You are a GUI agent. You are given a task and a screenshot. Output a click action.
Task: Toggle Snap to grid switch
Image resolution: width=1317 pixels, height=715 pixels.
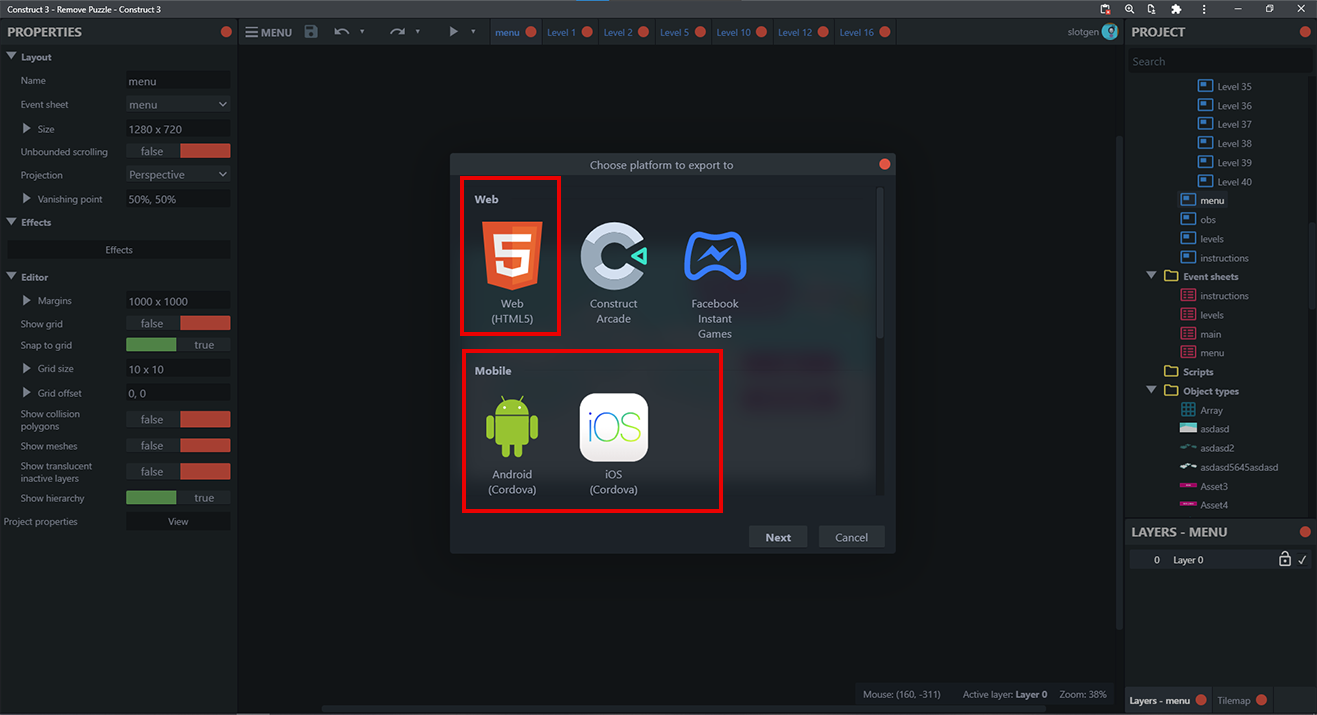(x=178, y=345)
